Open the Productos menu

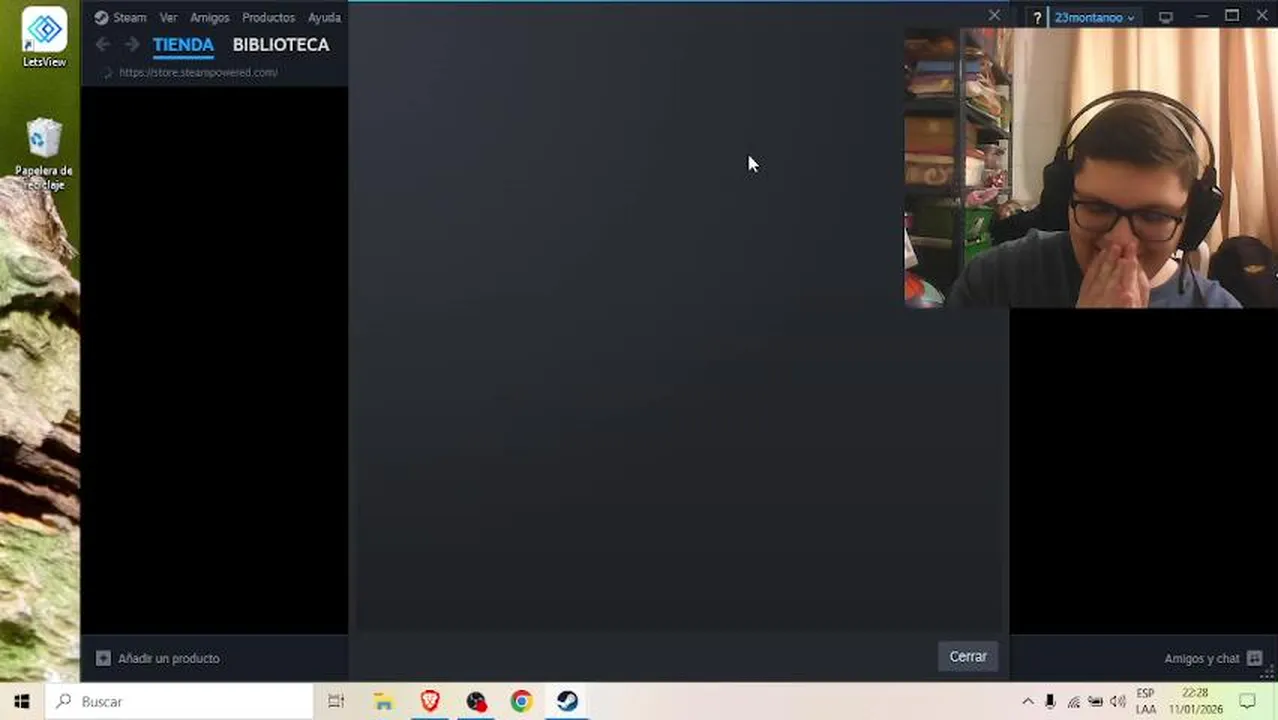268,17
